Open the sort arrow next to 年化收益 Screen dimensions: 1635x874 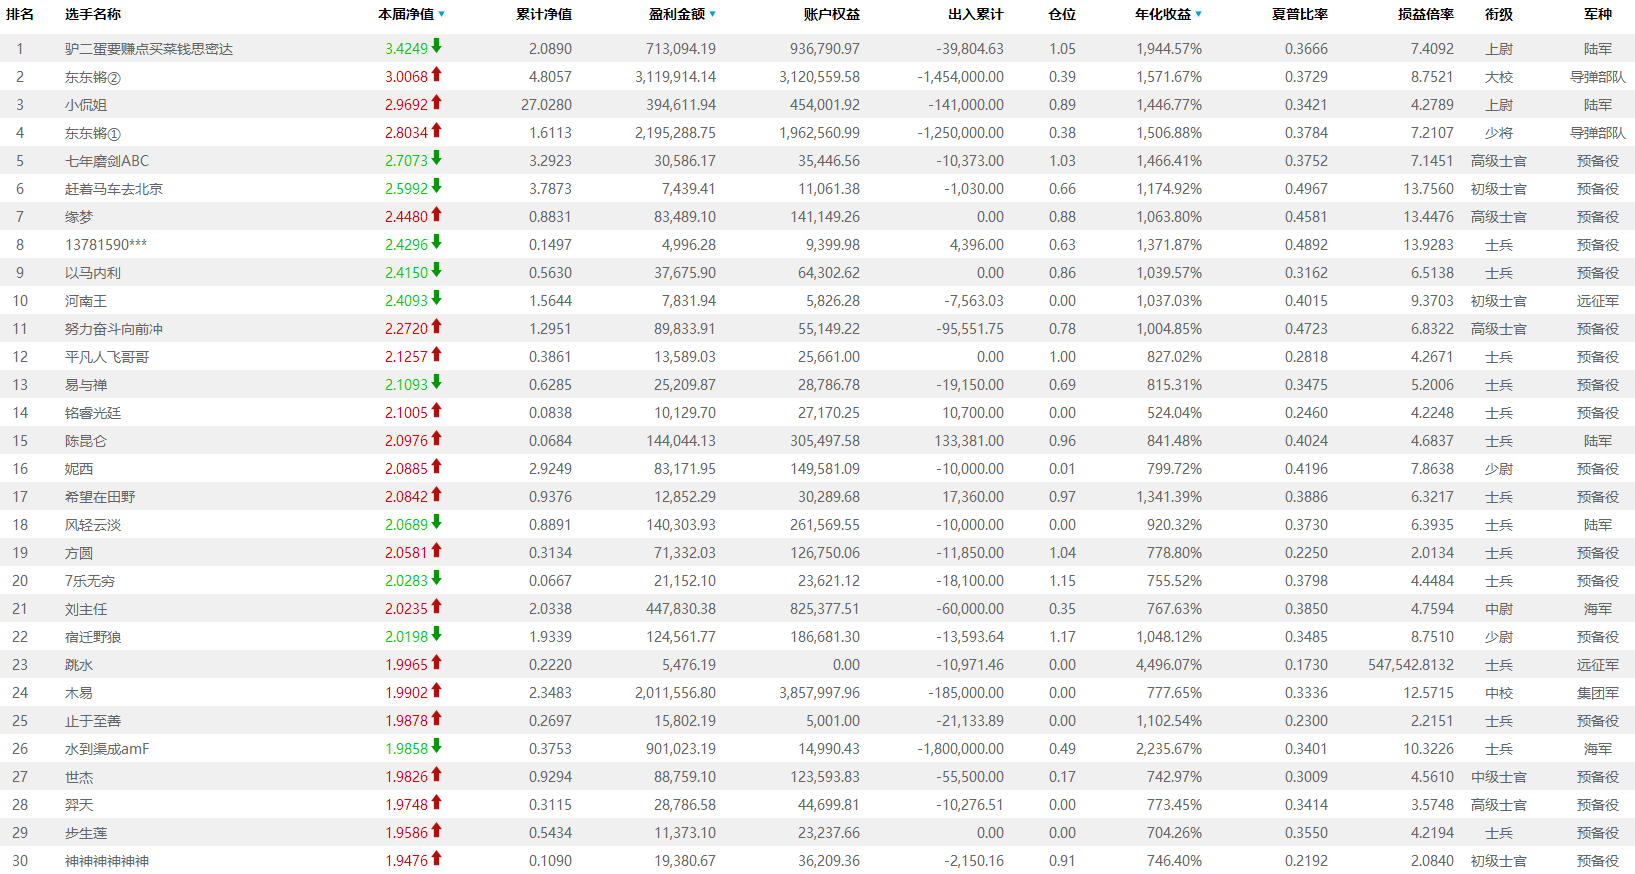tap(1198, 15)
